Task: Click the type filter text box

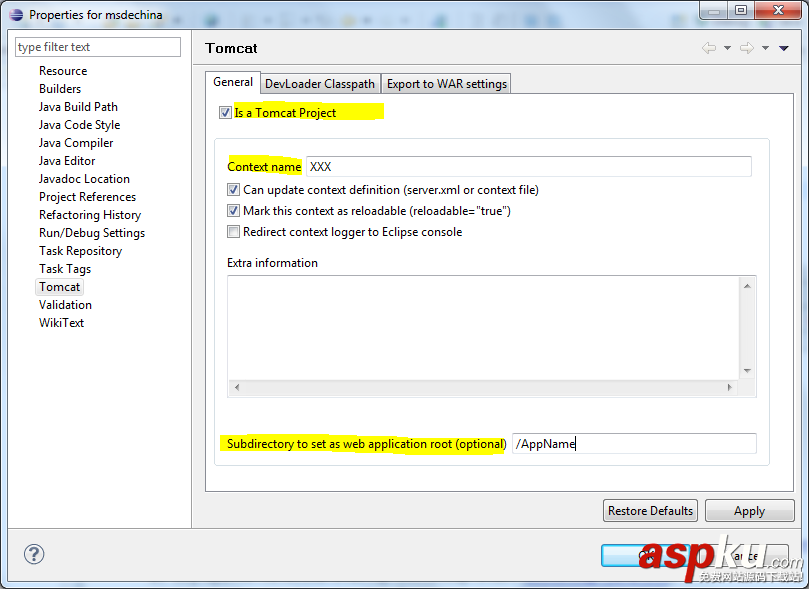Action: tap(98, 47)
